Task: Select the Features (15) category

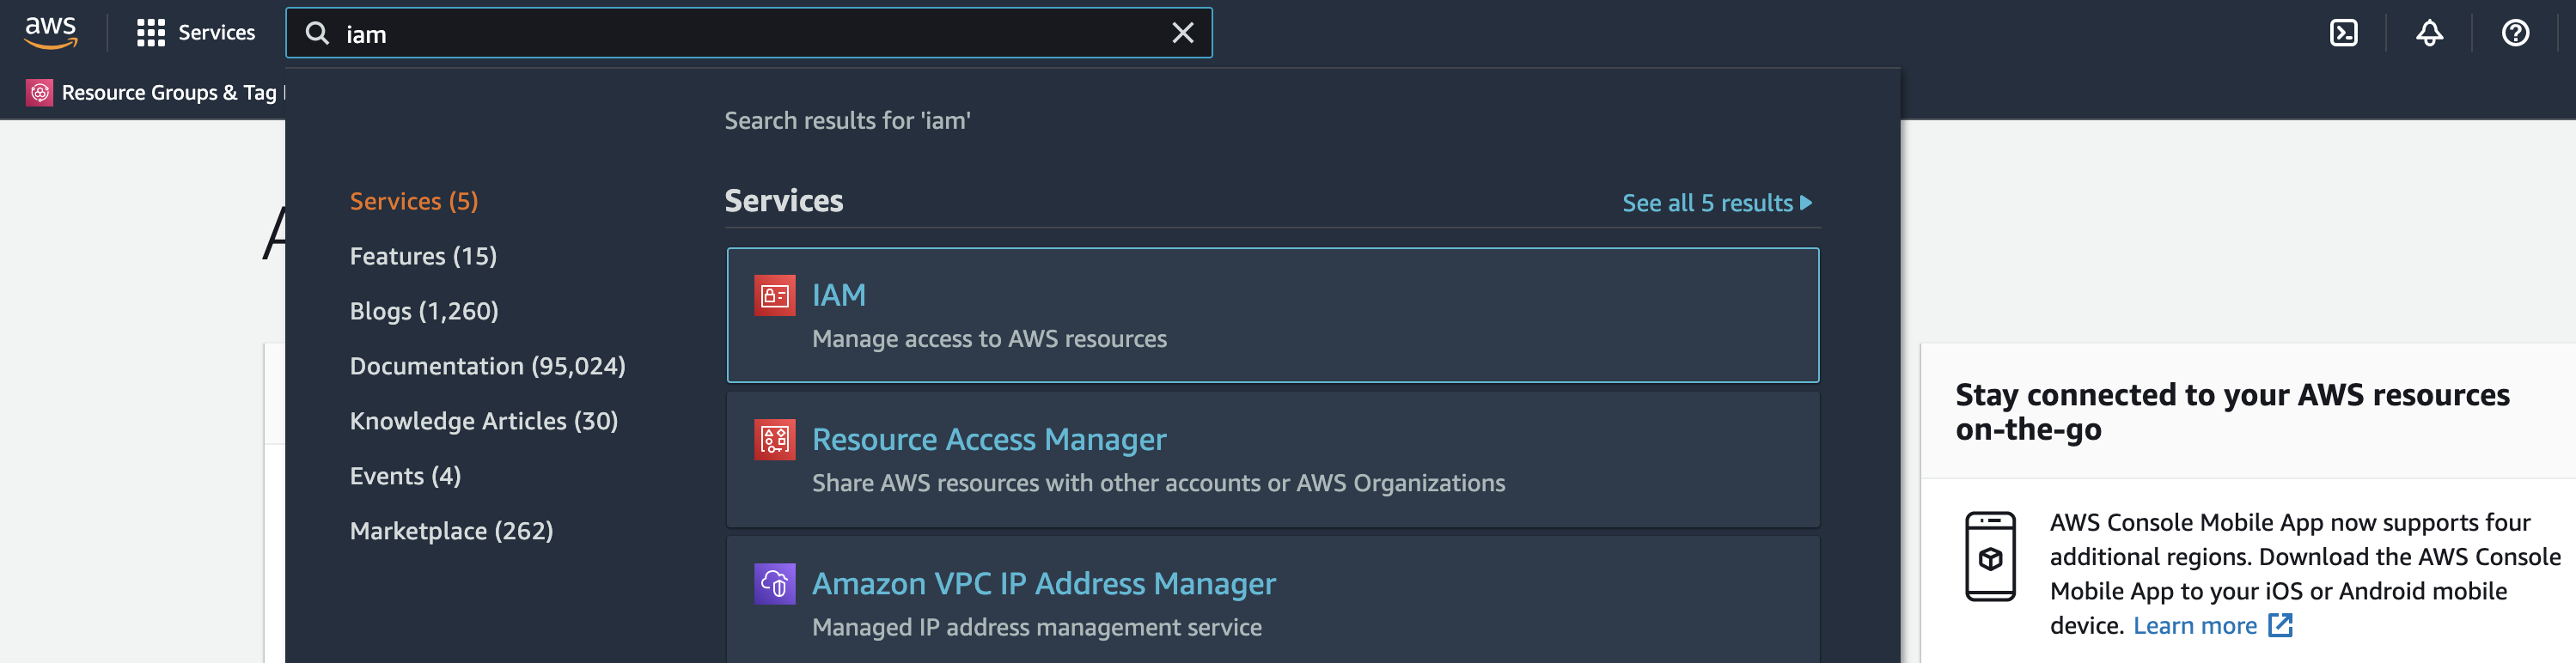Action: click(423, 256)
